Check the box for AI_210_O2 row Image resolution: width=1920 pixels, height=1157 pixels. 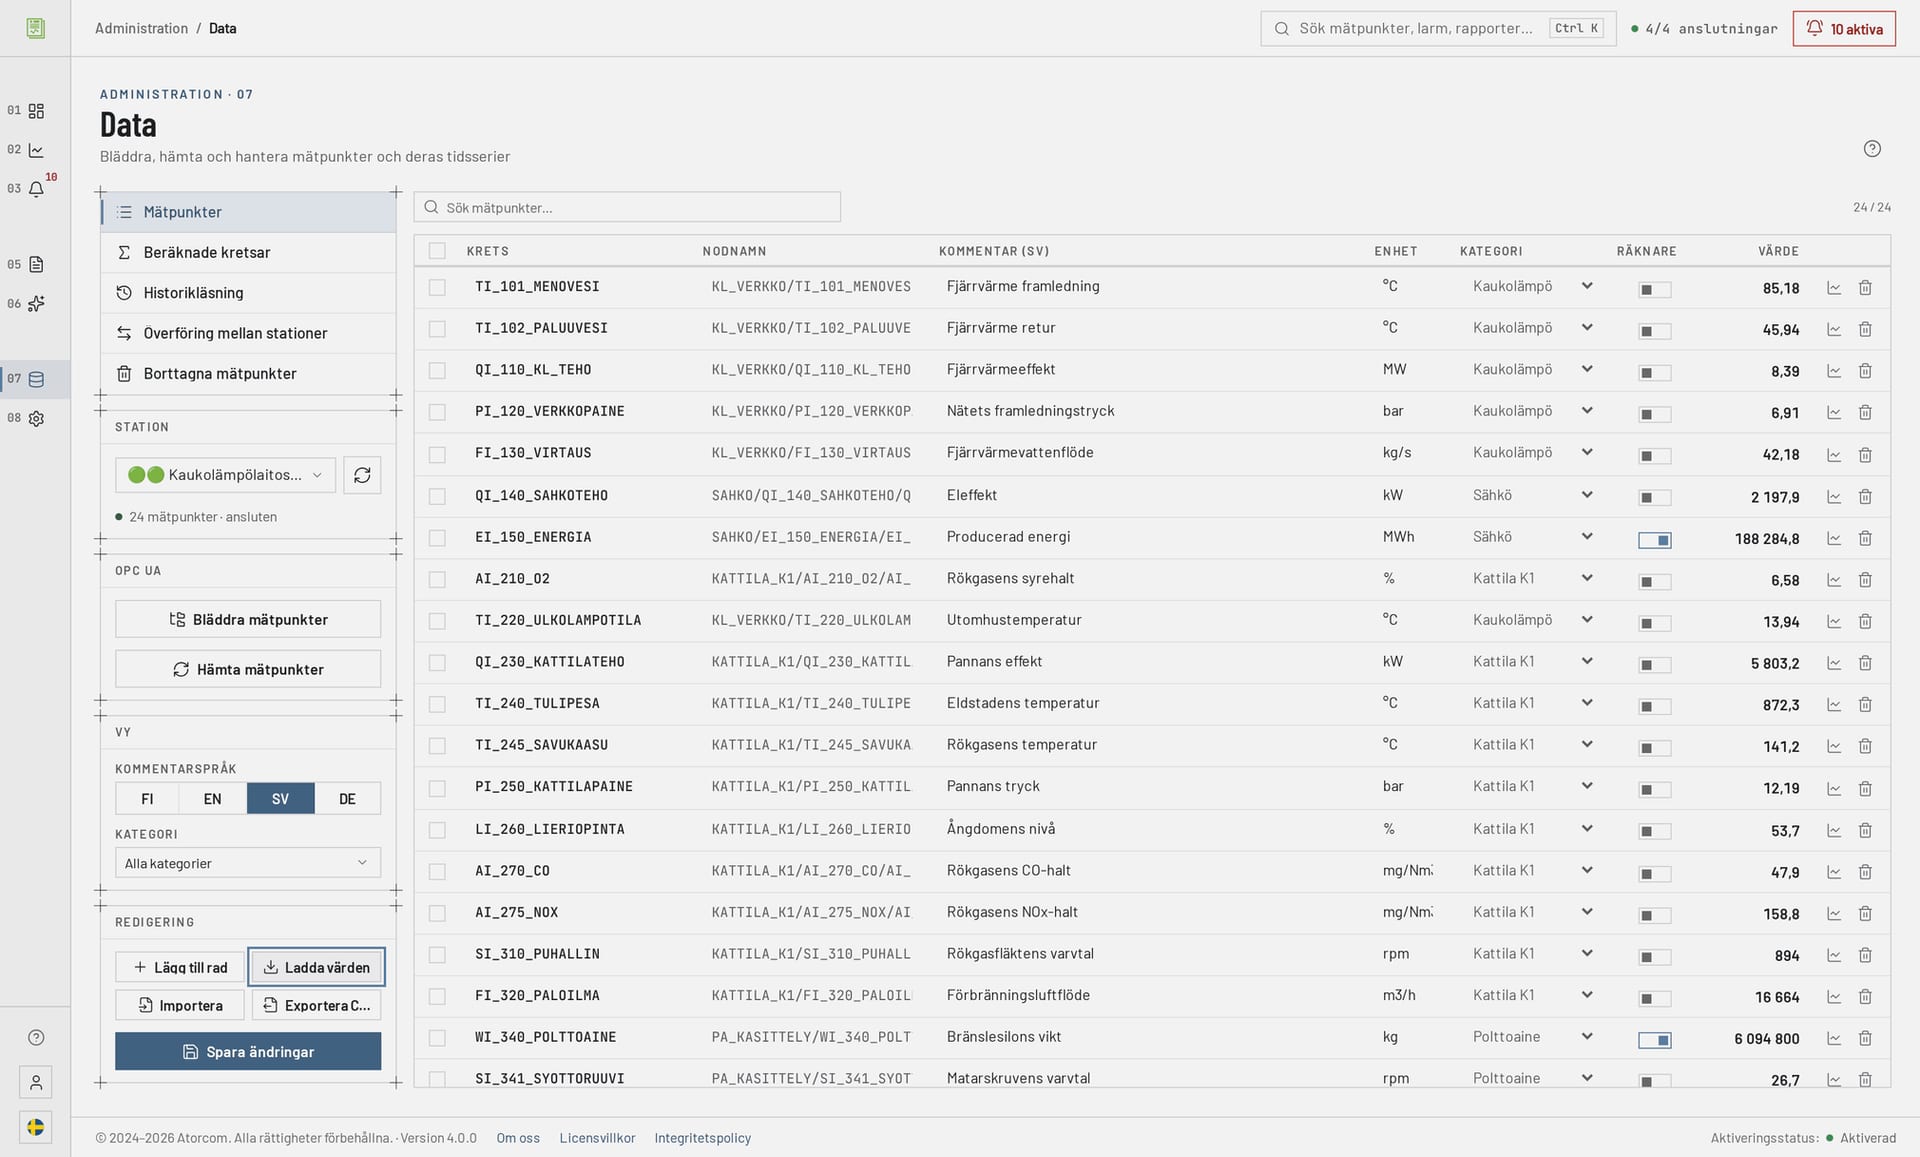[x=437, y=579]
